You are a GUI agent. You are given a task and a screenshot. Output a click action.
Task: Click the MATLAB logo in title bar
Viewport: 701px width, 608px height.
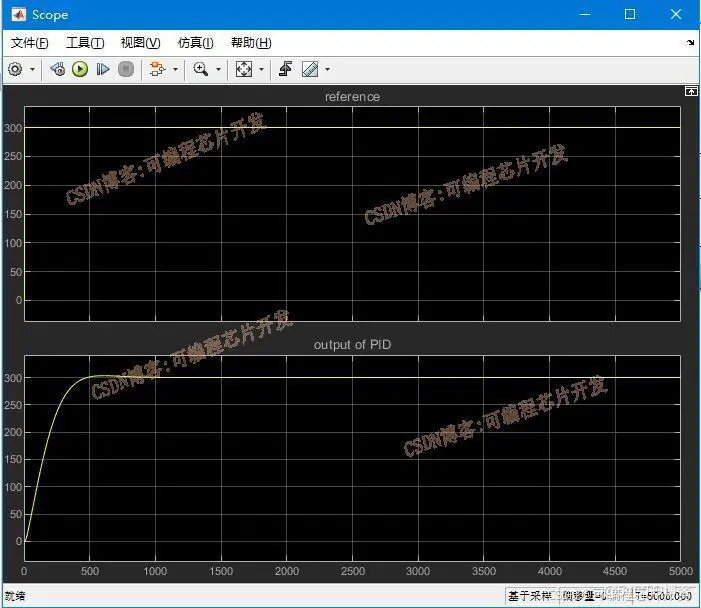(19, 15)
